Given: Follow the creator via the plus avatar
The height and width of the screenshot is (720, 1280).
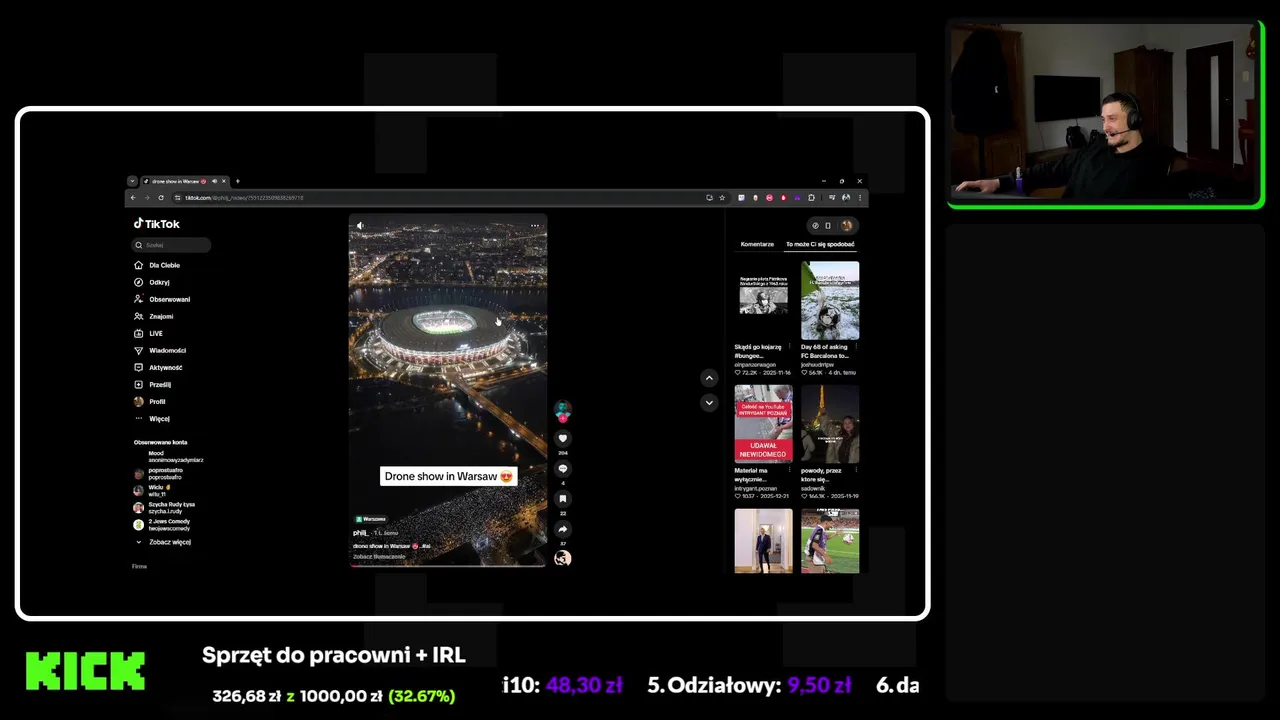Looking at the screenshot, I should coord(563,417).
